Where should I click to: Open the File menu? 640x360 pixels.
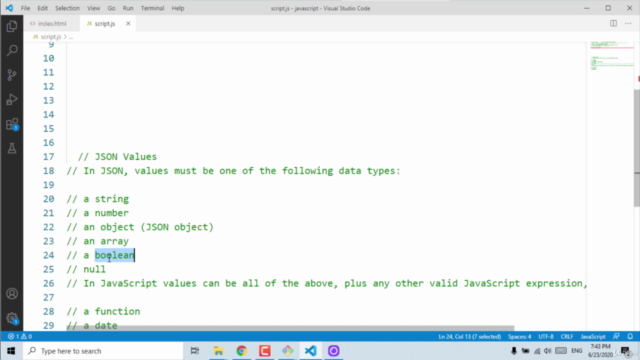pyautogui.click(x=25, y=8)
